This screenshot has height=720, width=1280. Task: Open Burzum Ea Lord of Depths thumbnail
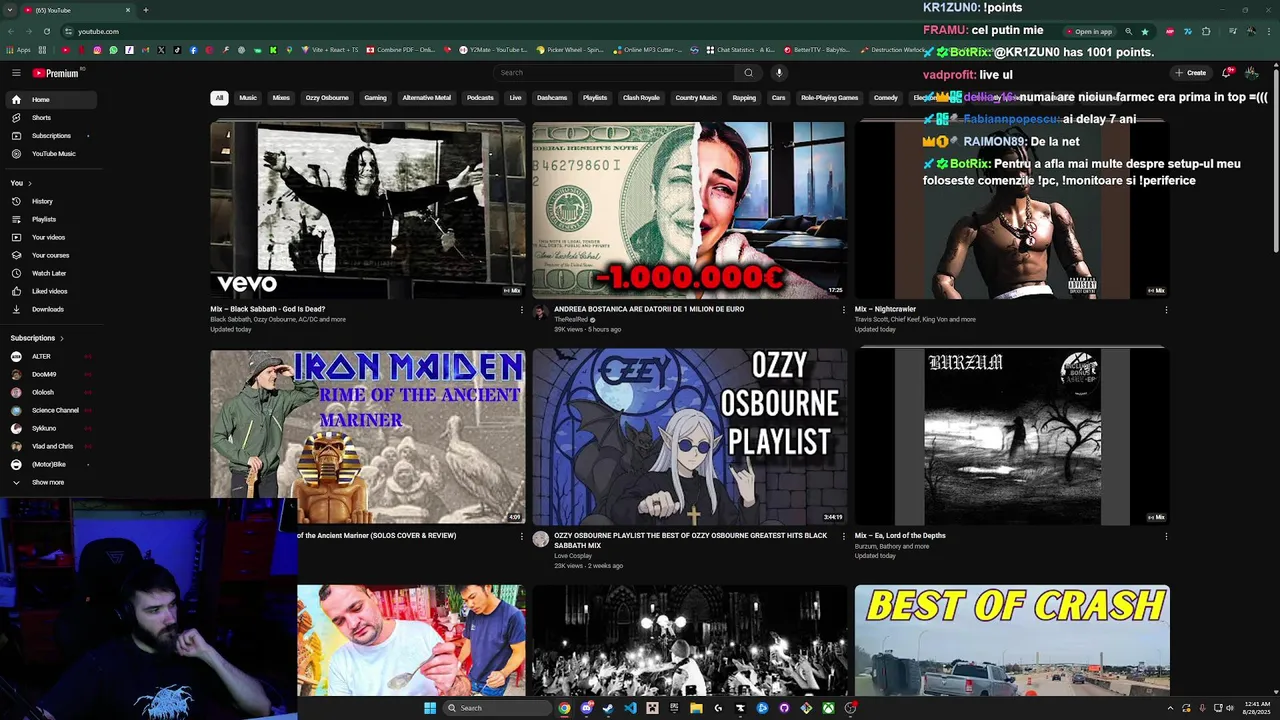1011,436
